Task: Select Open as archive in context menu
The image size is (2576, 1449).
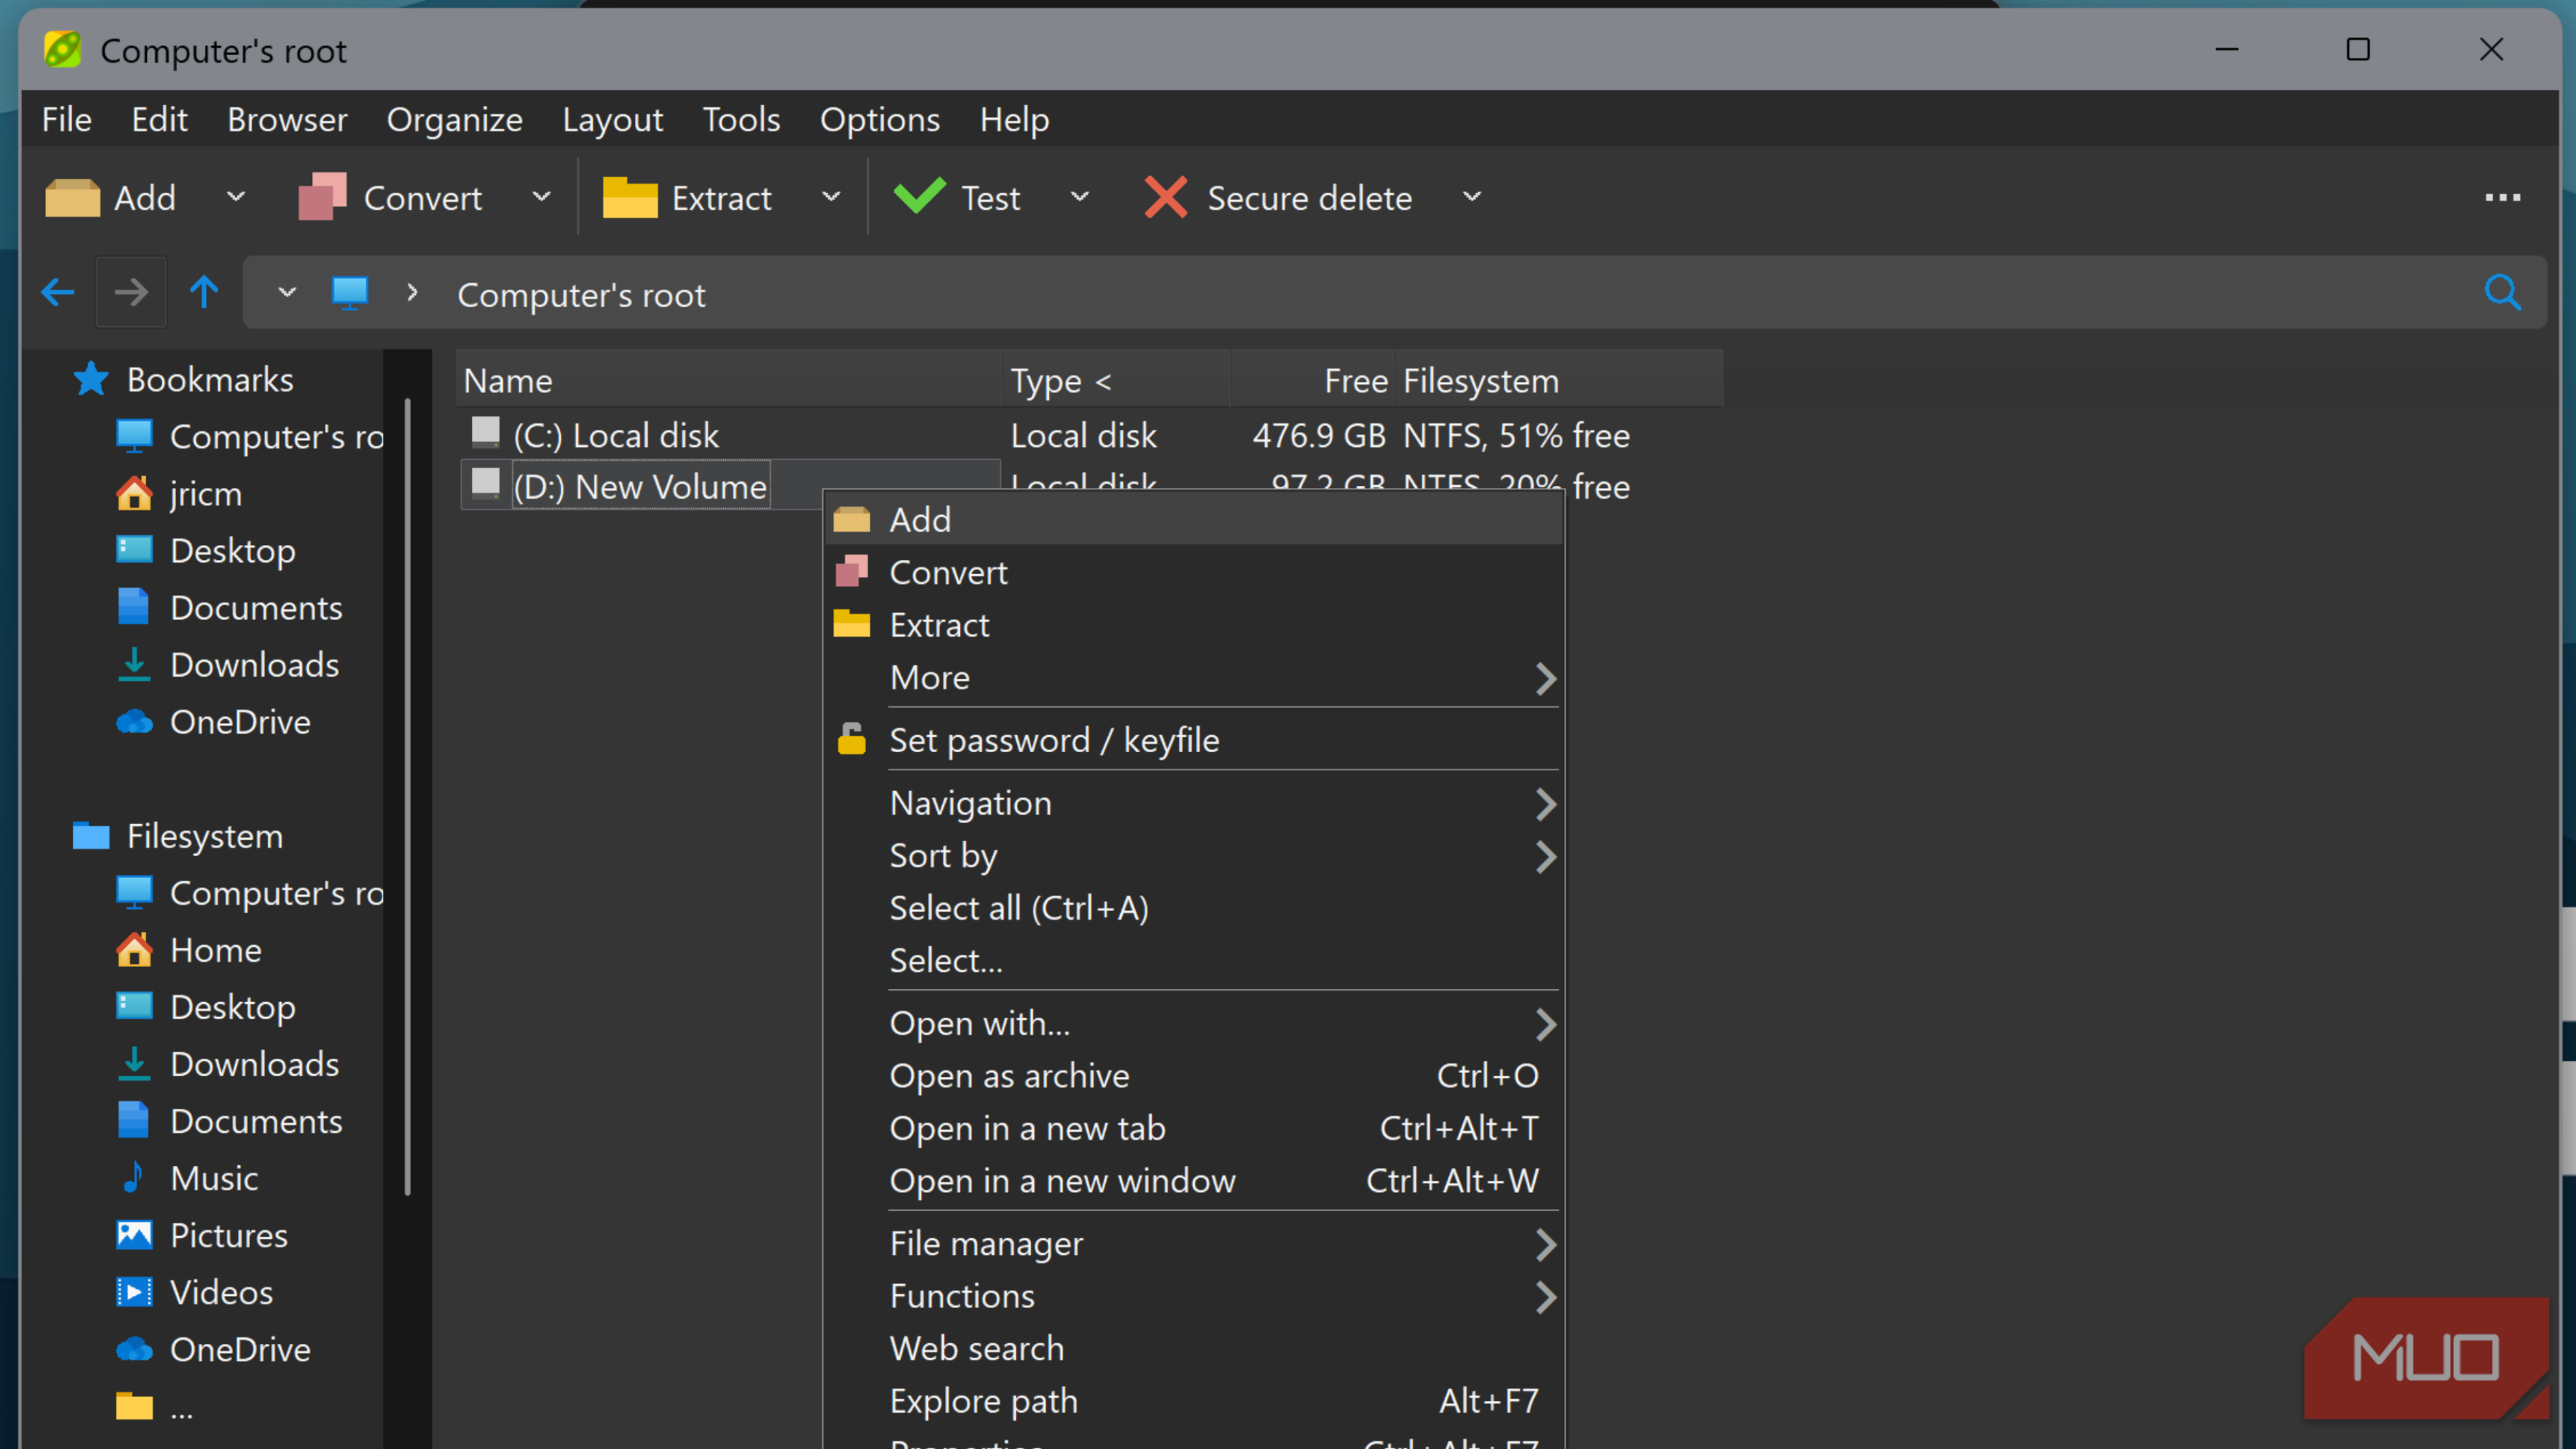Action: pyautogui.click(x=1009, y=1075)
